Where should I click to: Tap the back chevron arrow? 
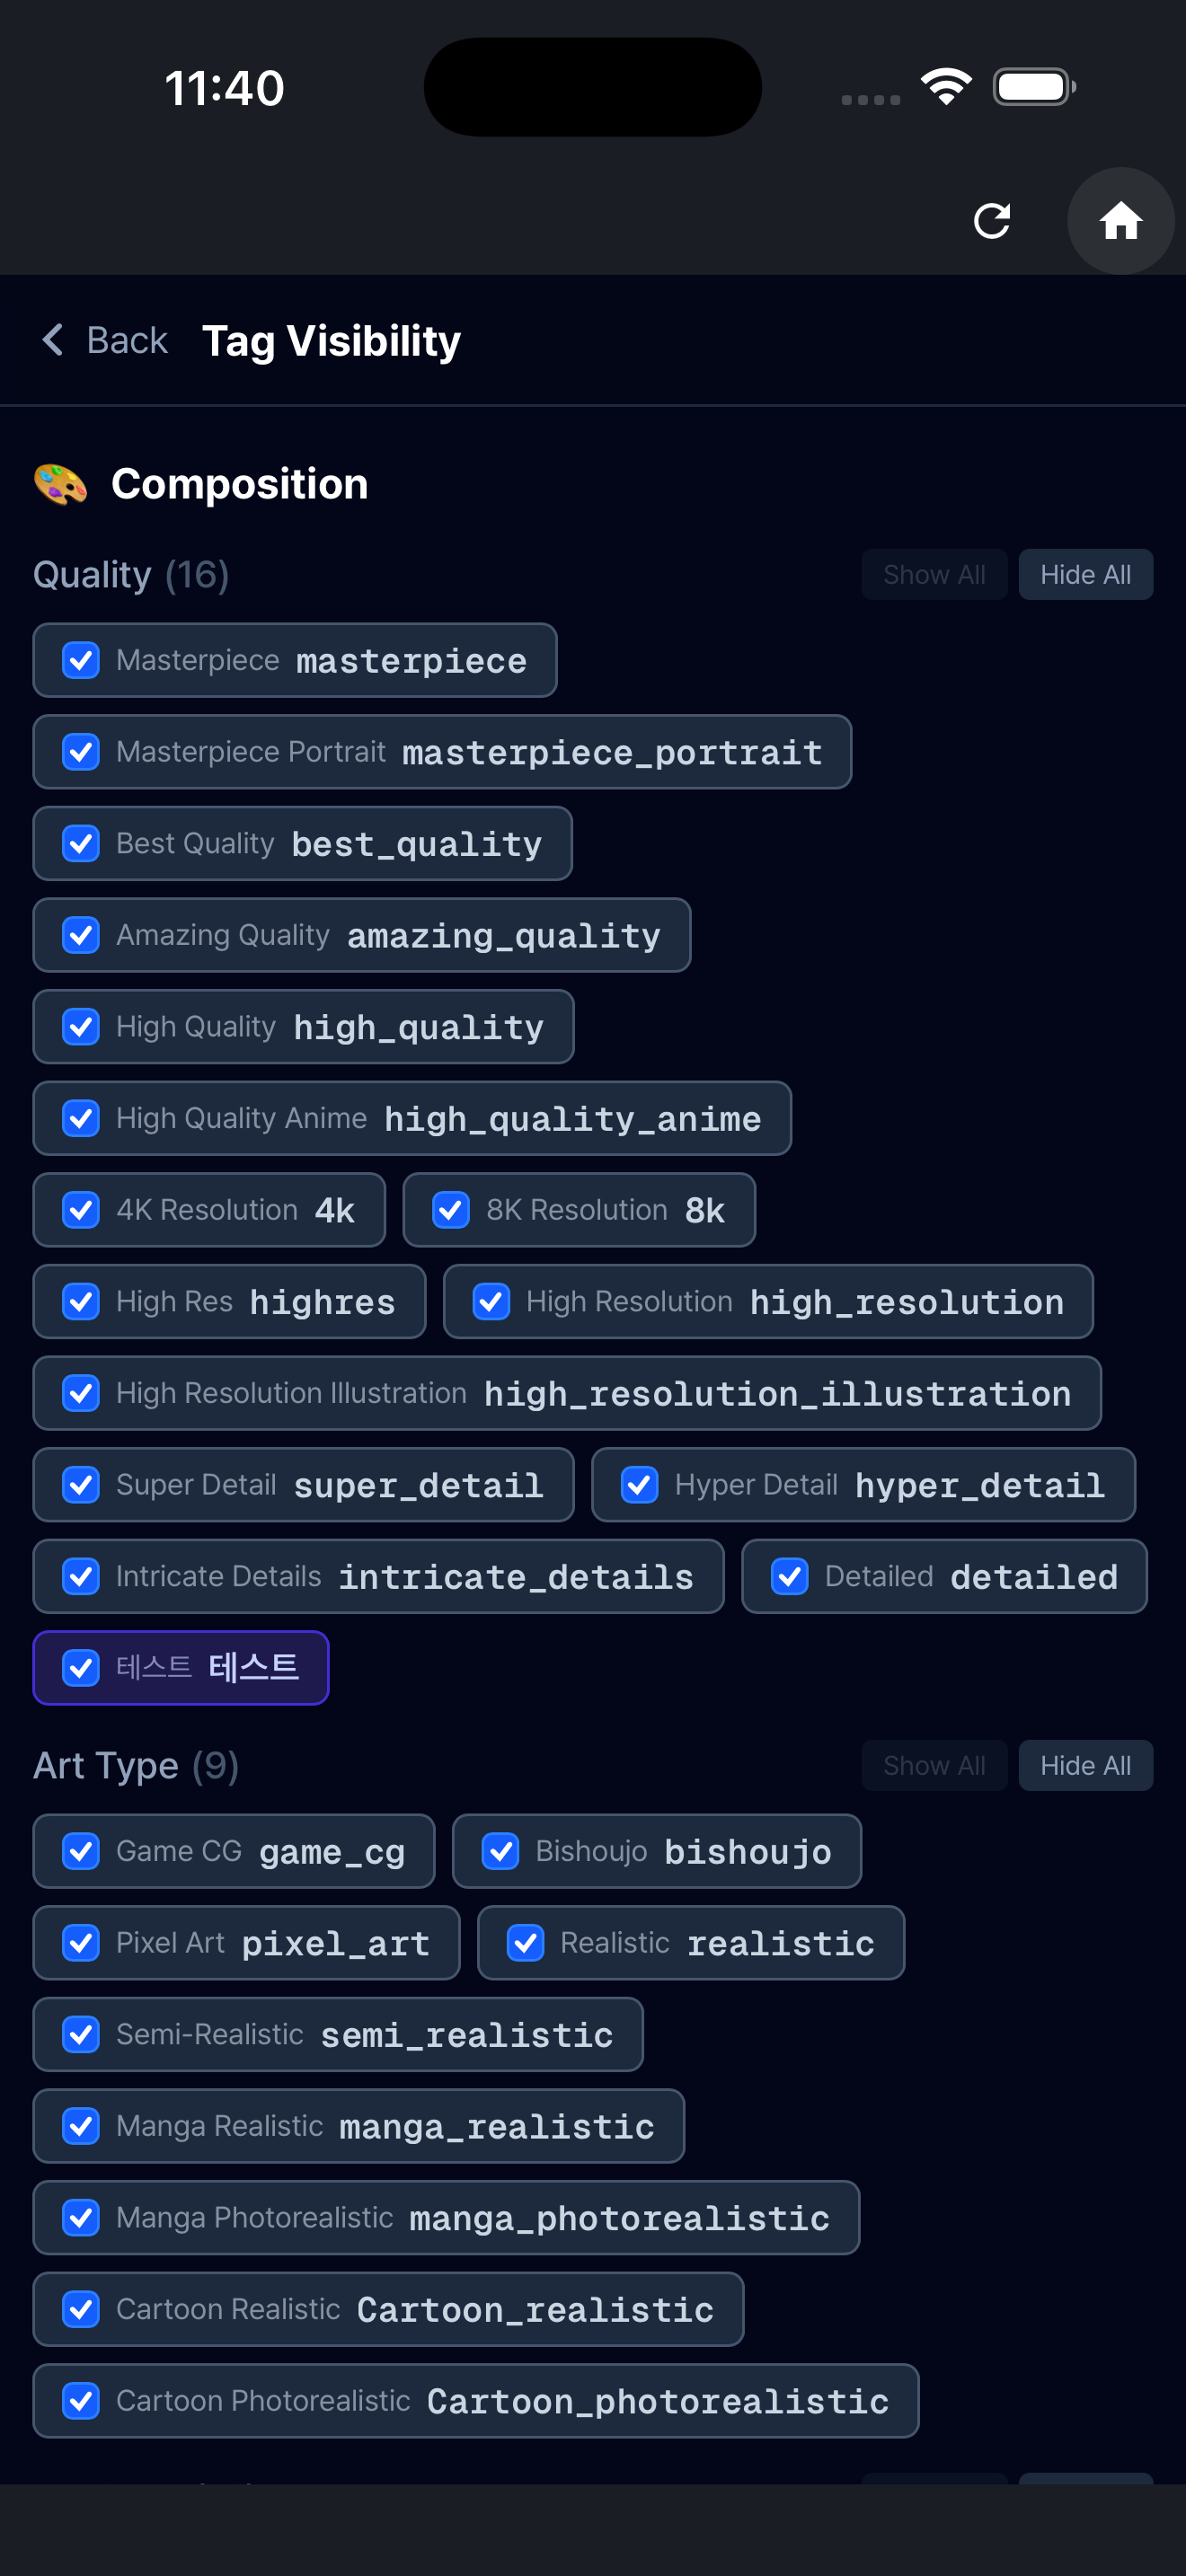(x=53, y=340)
